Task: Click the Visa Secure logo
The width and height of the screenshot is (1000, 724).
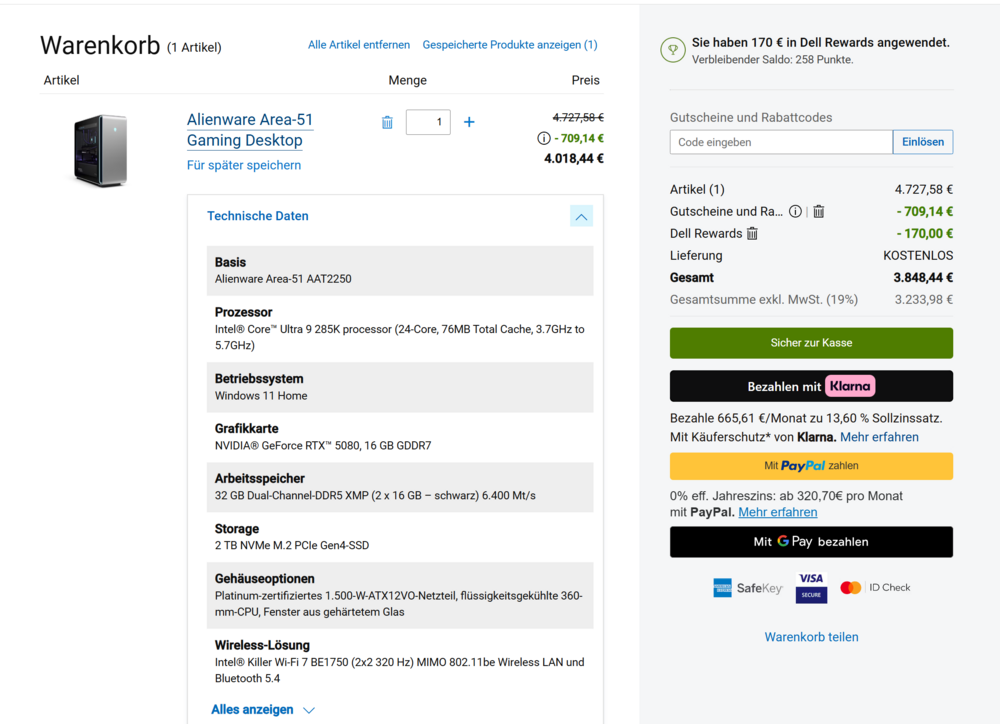Action: pos(811,587)
